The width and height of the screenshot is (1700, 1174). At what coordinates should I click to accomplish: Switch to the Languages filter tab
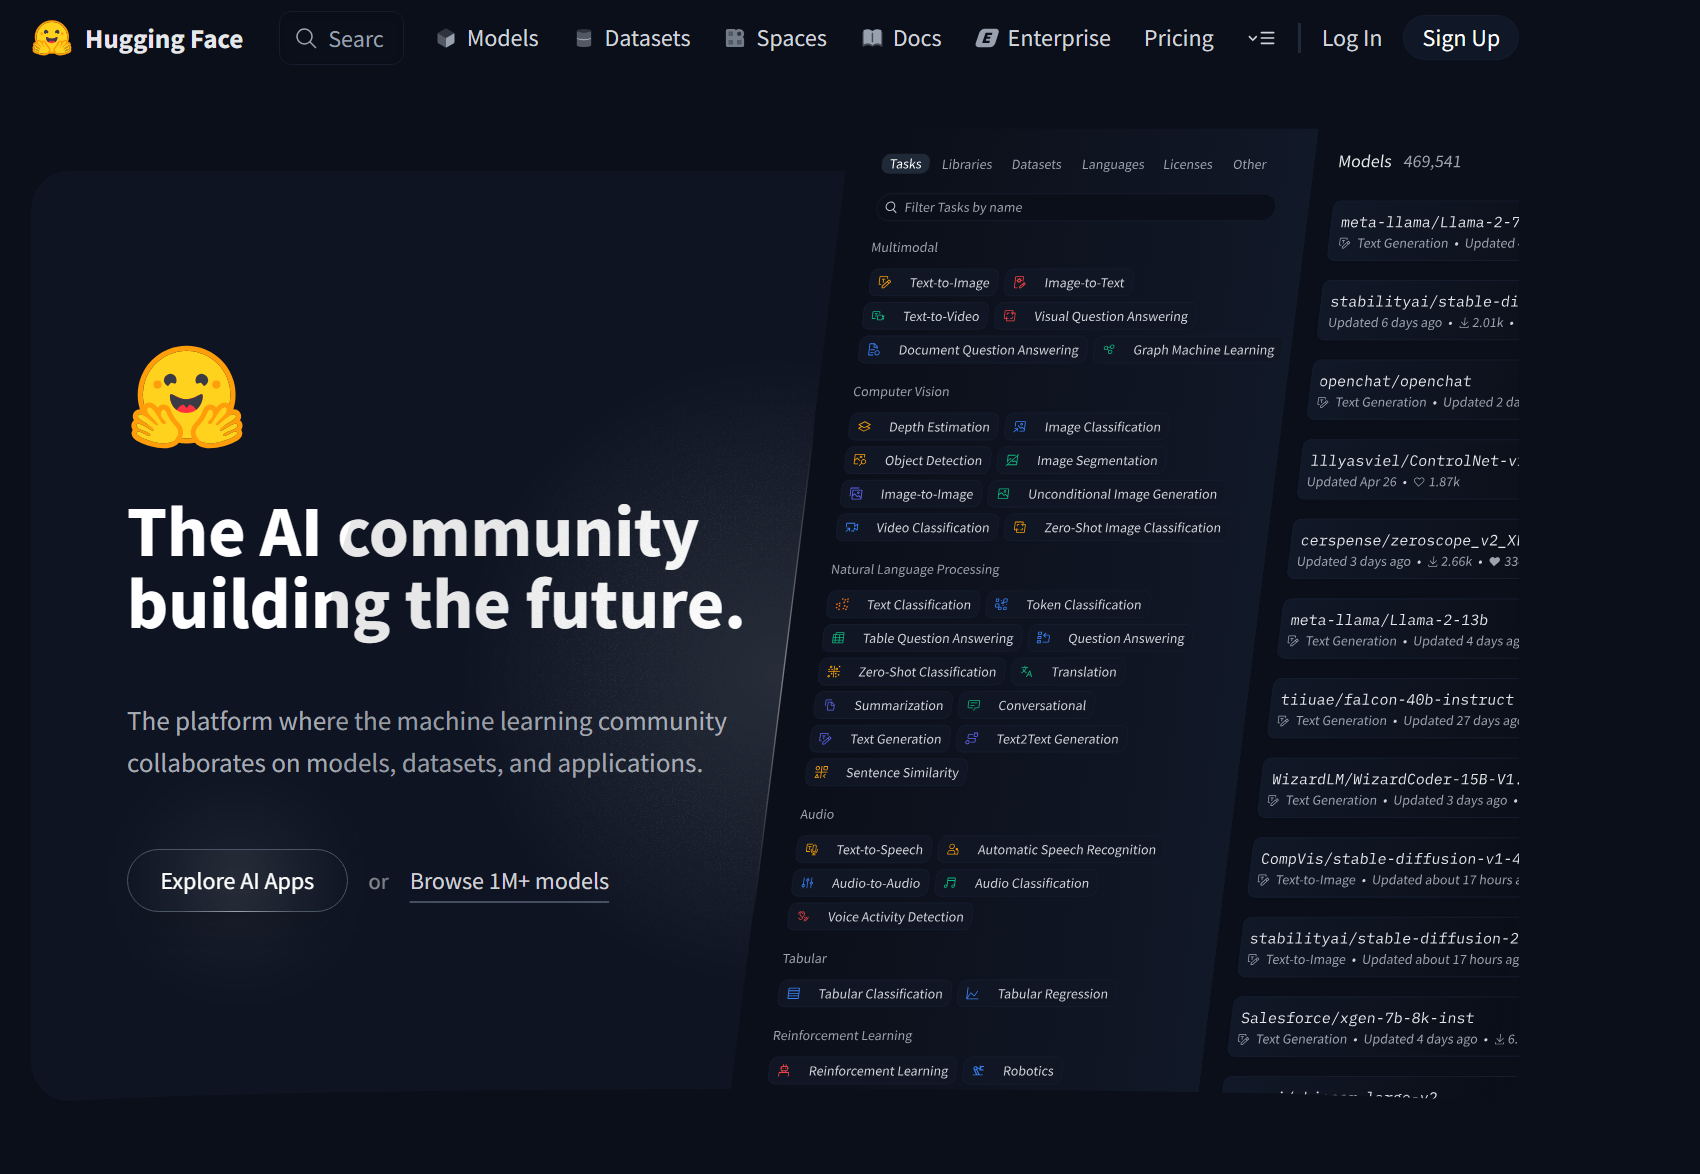point(1113,164)
